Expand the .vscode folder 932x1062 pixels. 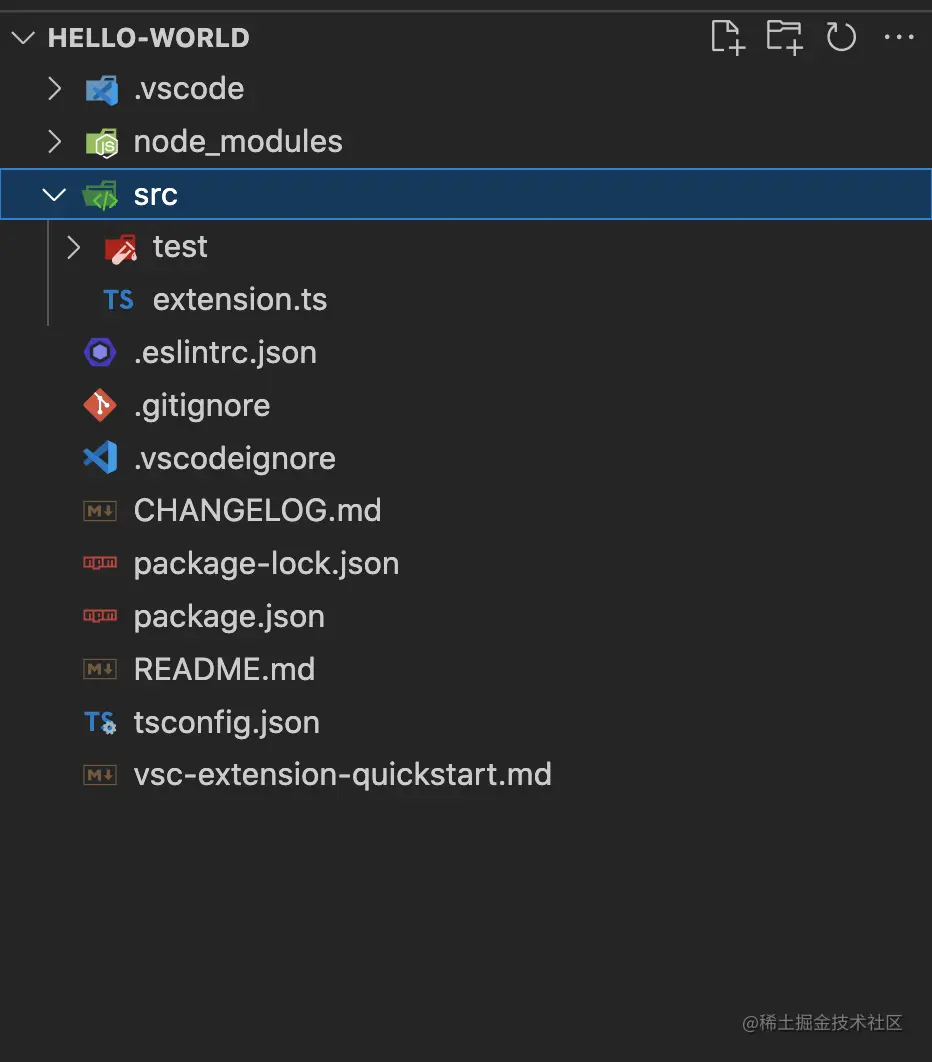55,89
